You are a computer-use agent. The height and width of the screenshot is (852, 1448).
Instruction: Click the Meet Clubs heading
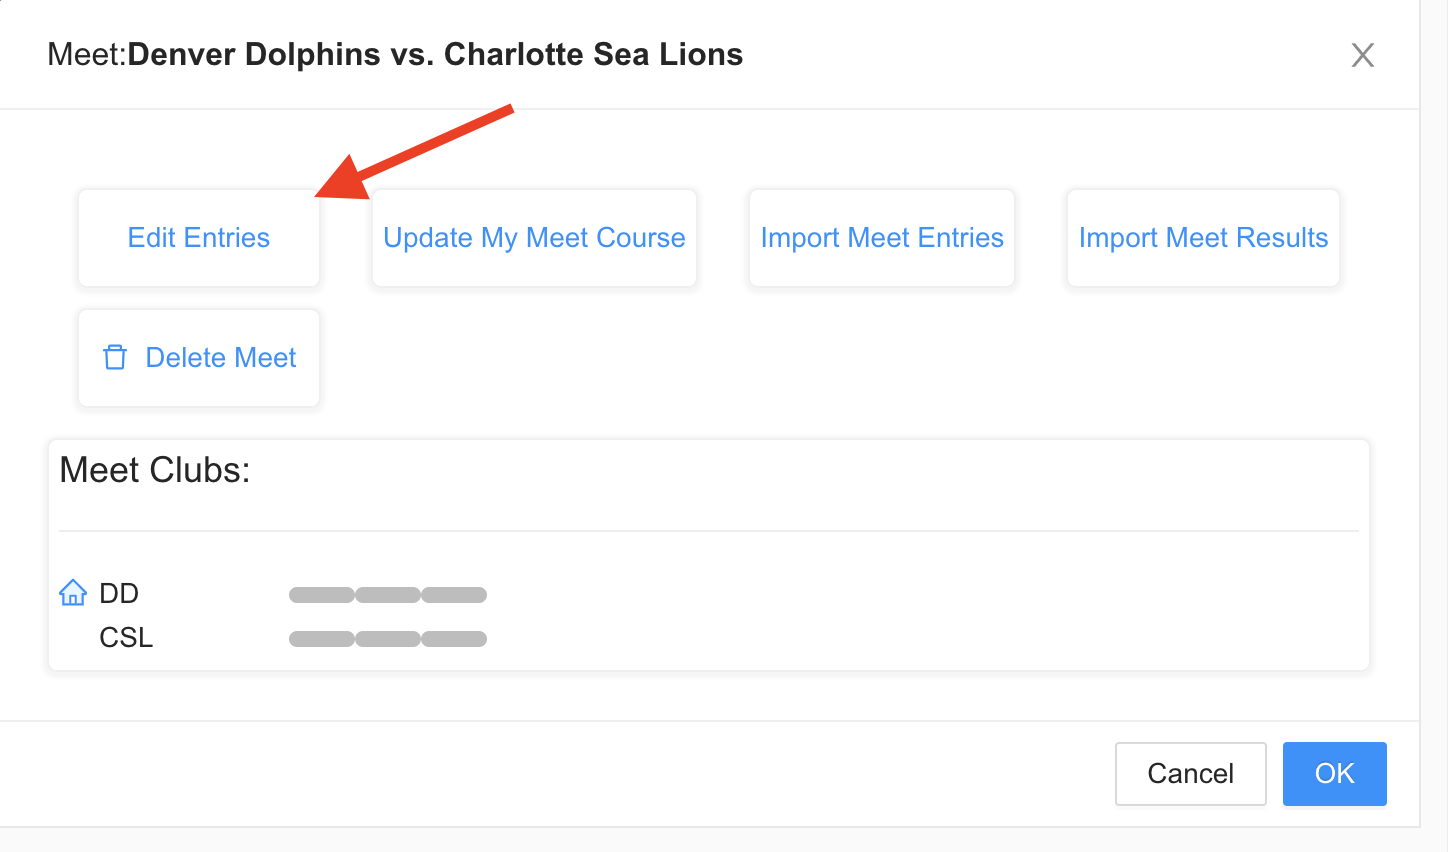(155, 470)
